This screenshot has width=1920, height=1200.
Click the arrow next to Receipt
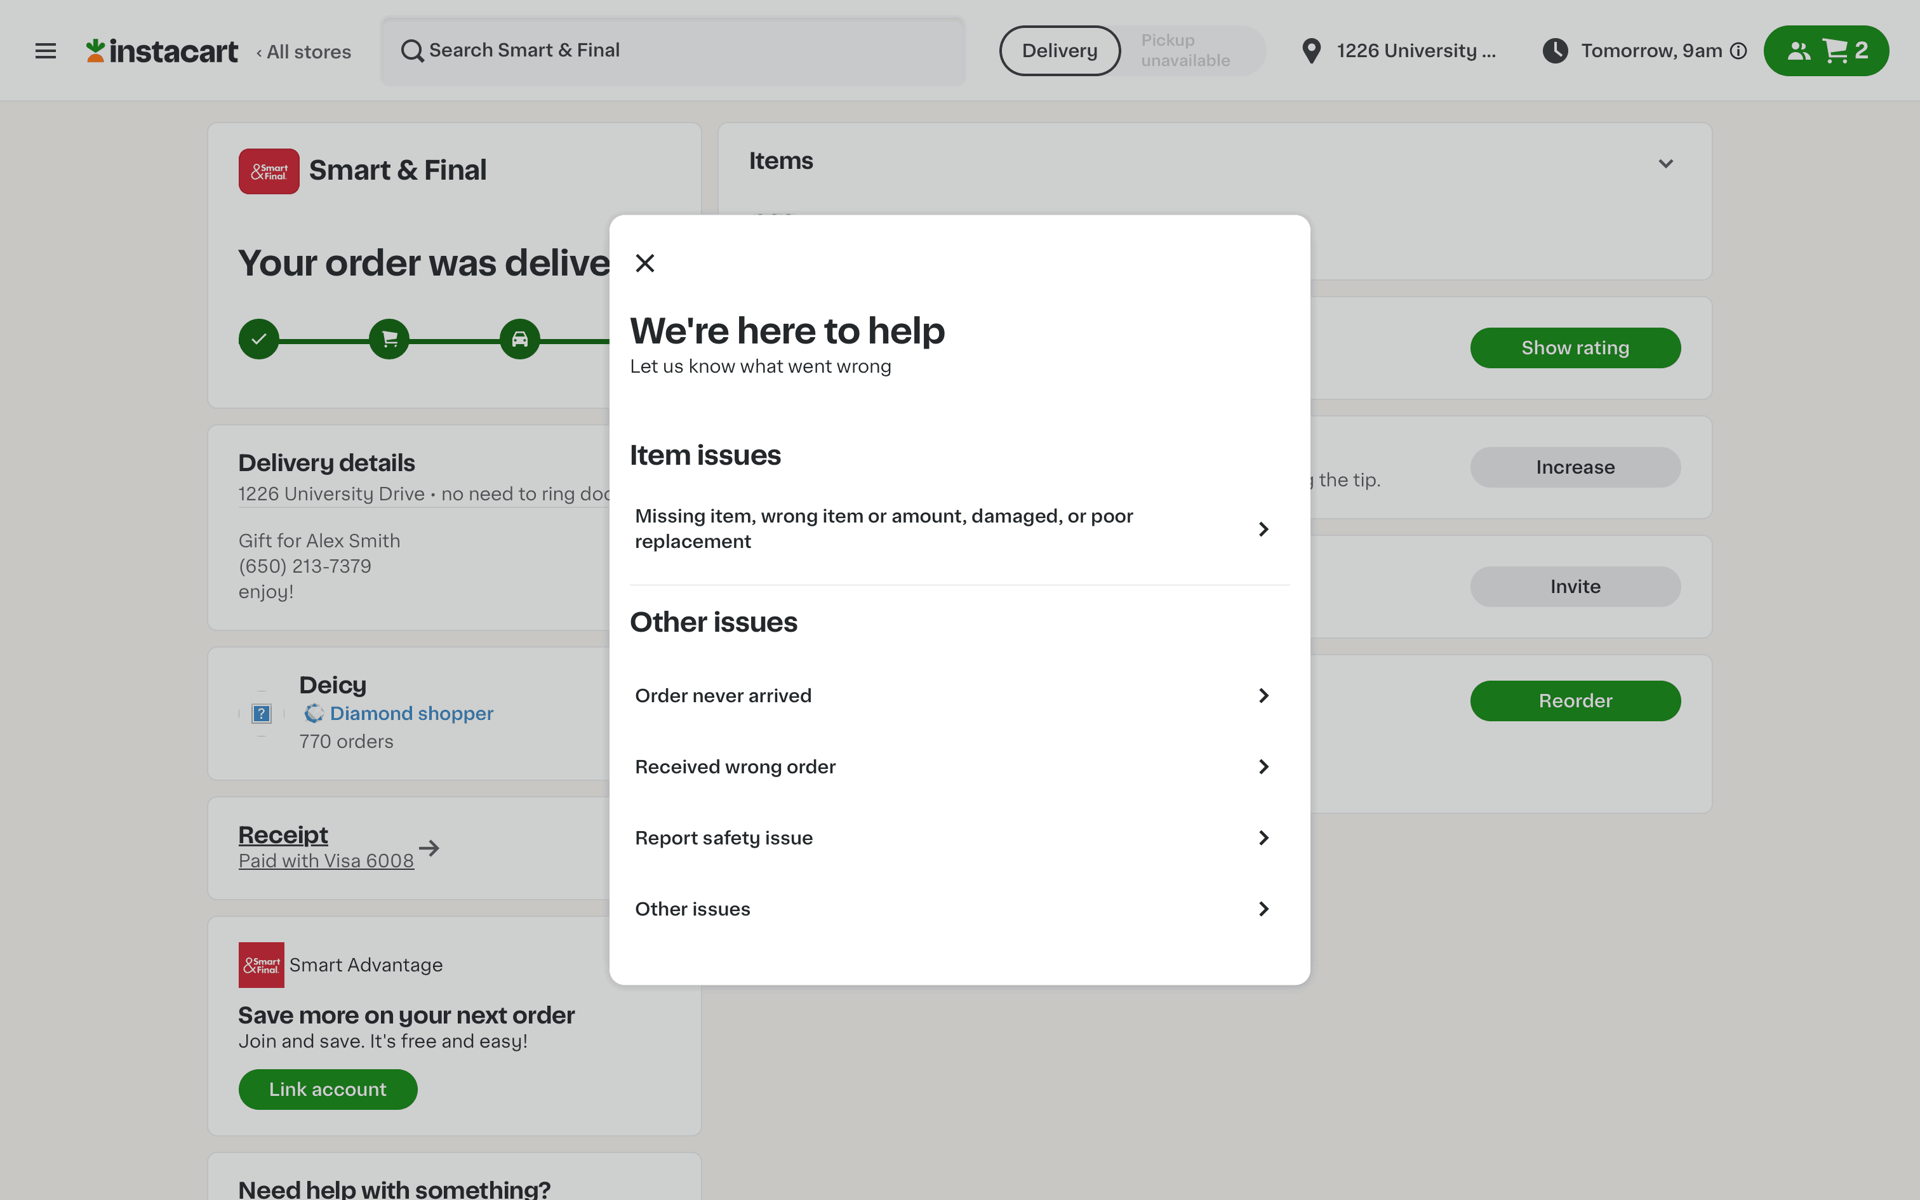click(429, 848)
